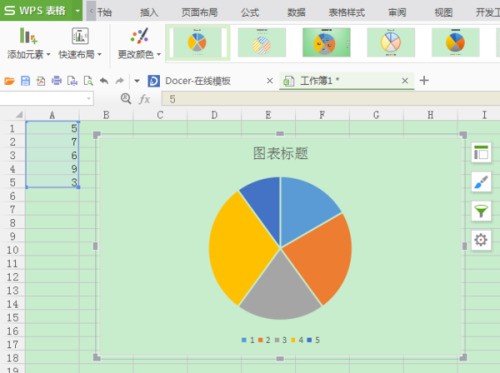The height and width of the screenshot is (373, 500).
Task: Insert a function with the fx icon
Action: point(144,99)
